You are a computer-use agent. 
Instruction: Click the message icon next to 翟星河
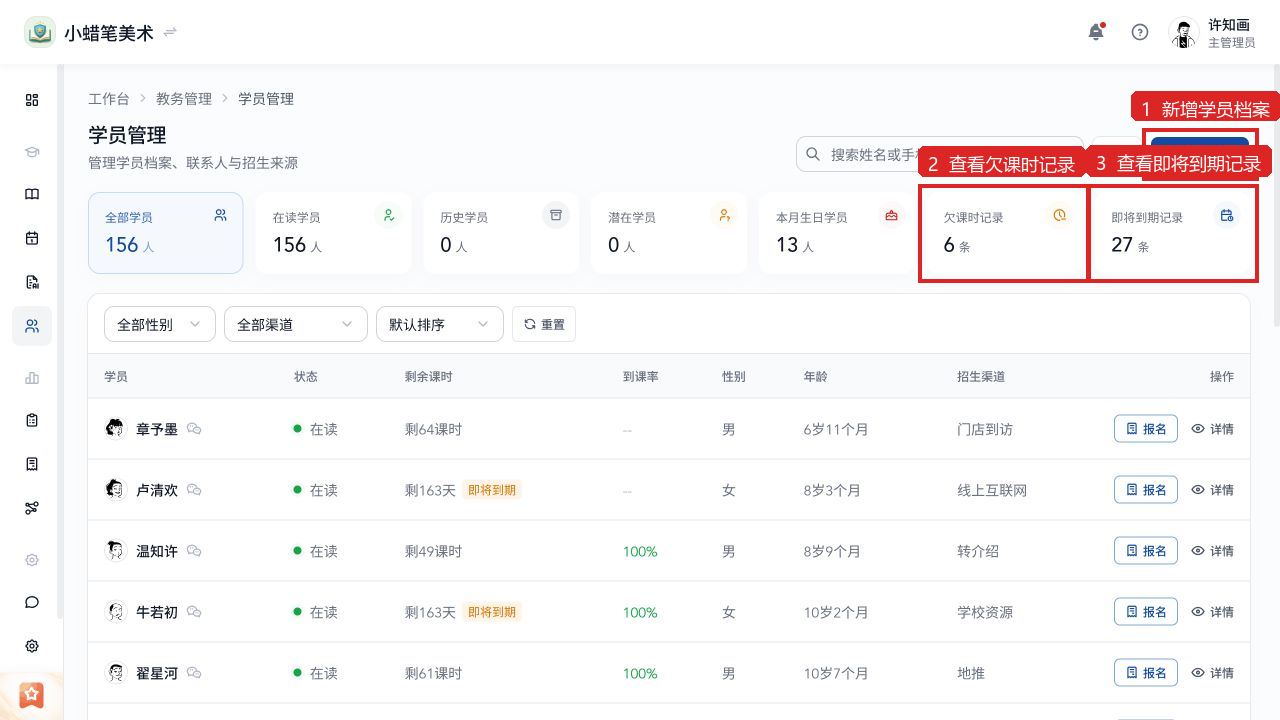pos(195,673)
